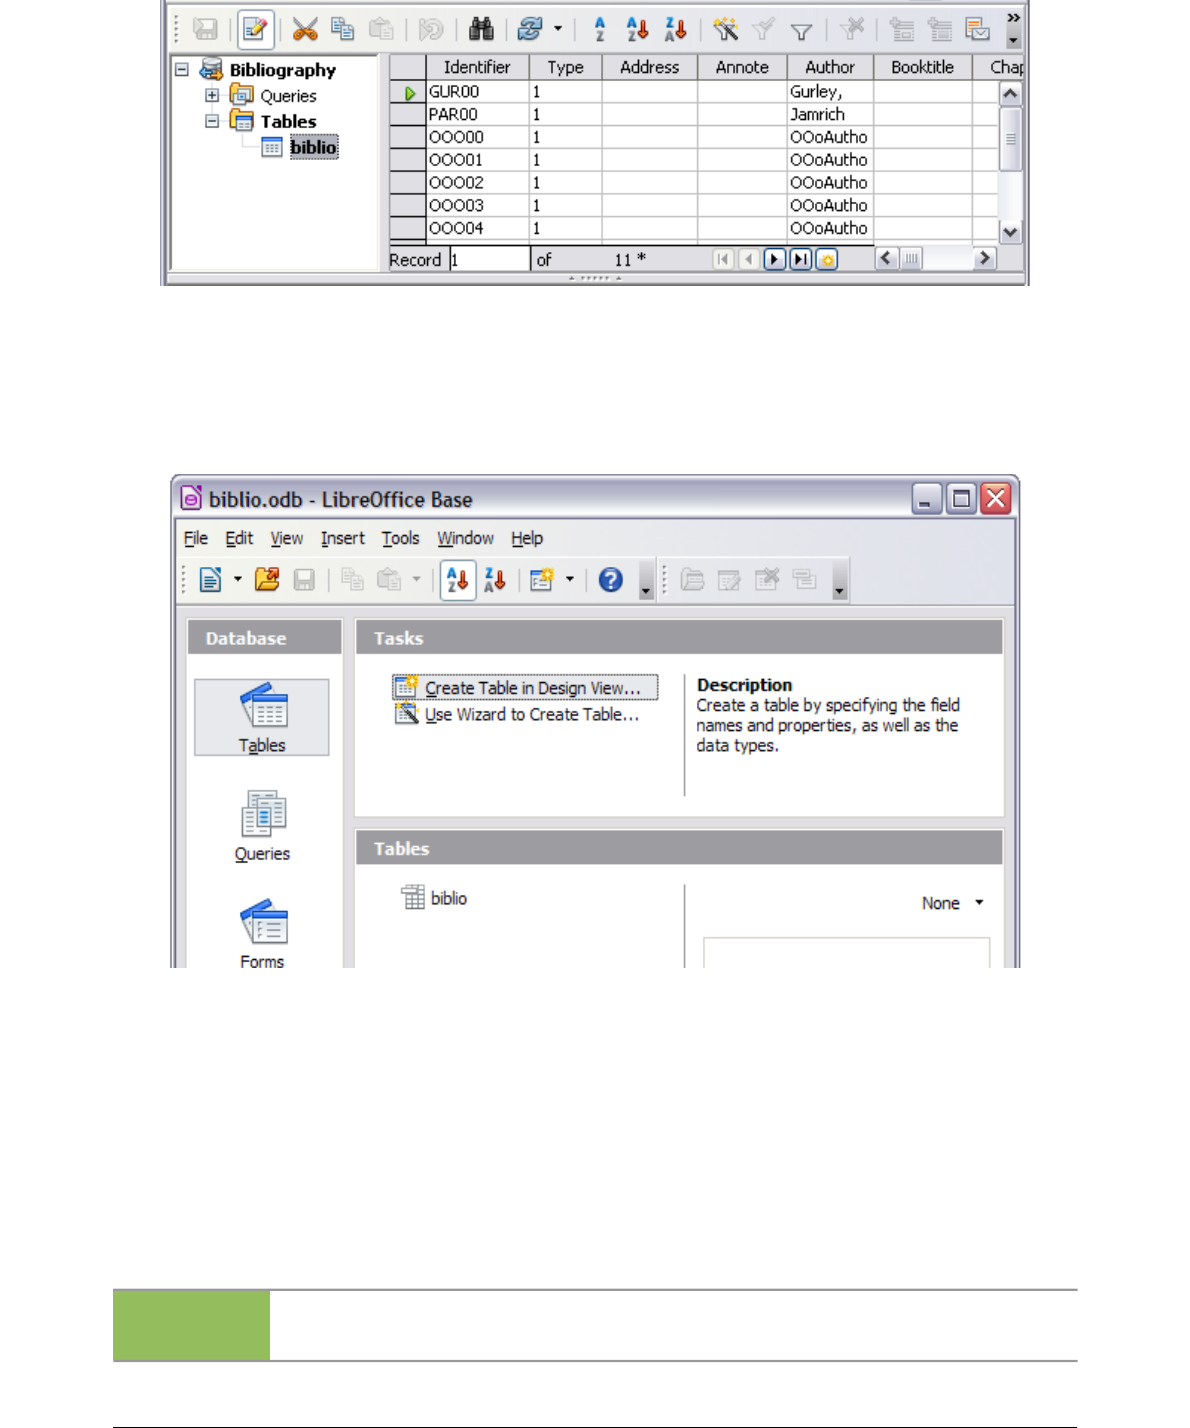Click the AutoFilter wand icon
Screen dimensions: 1190x1428
[726, 30]
